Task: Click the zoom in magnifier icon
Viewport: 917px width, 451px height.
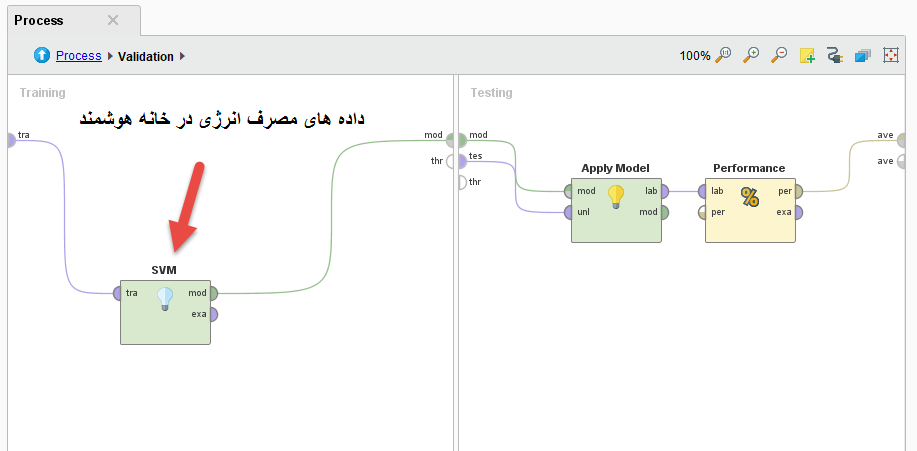Action: pyautogui.click(x=752, y=56)
